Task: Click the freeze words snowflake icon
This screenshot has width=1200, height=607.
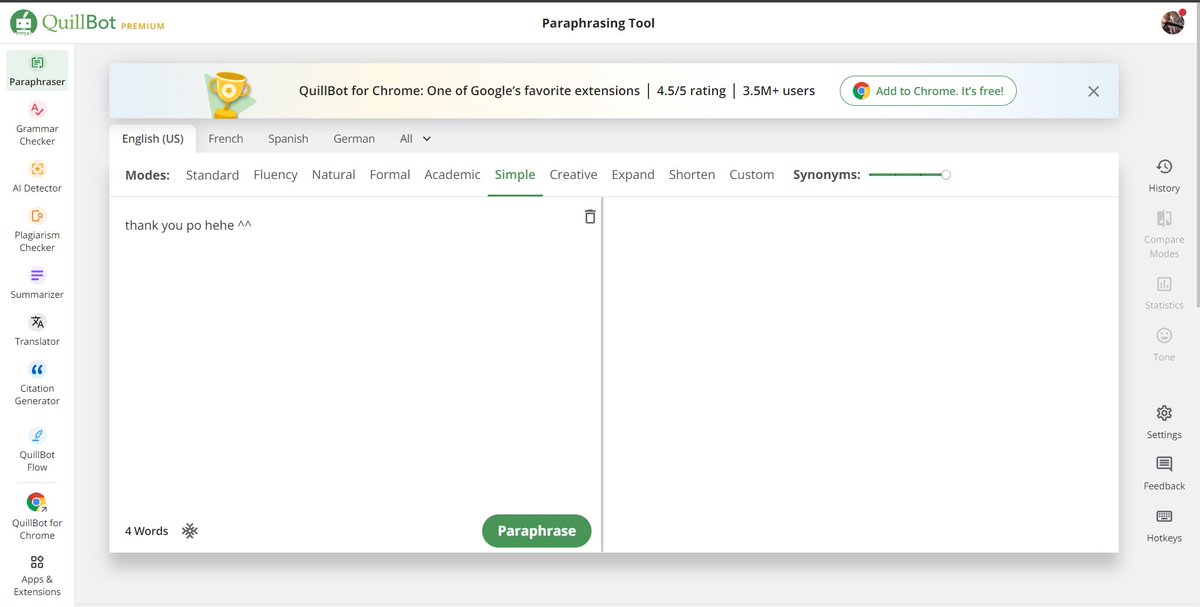Action: [189, 530]
